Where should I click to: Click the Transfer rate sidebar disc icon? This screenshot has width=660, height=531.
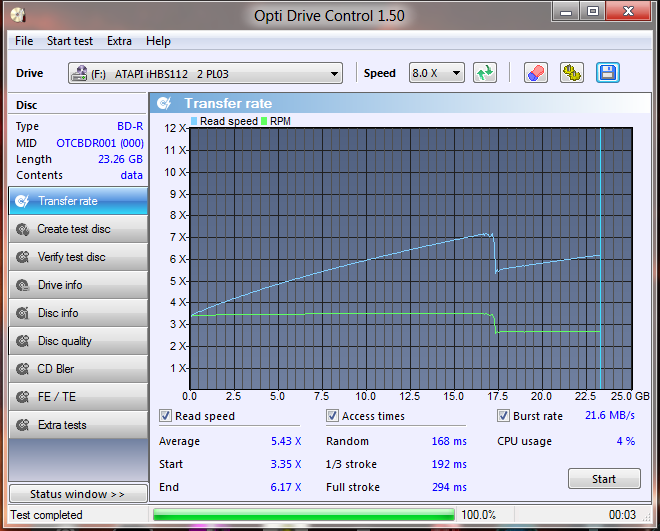point(22,201)
